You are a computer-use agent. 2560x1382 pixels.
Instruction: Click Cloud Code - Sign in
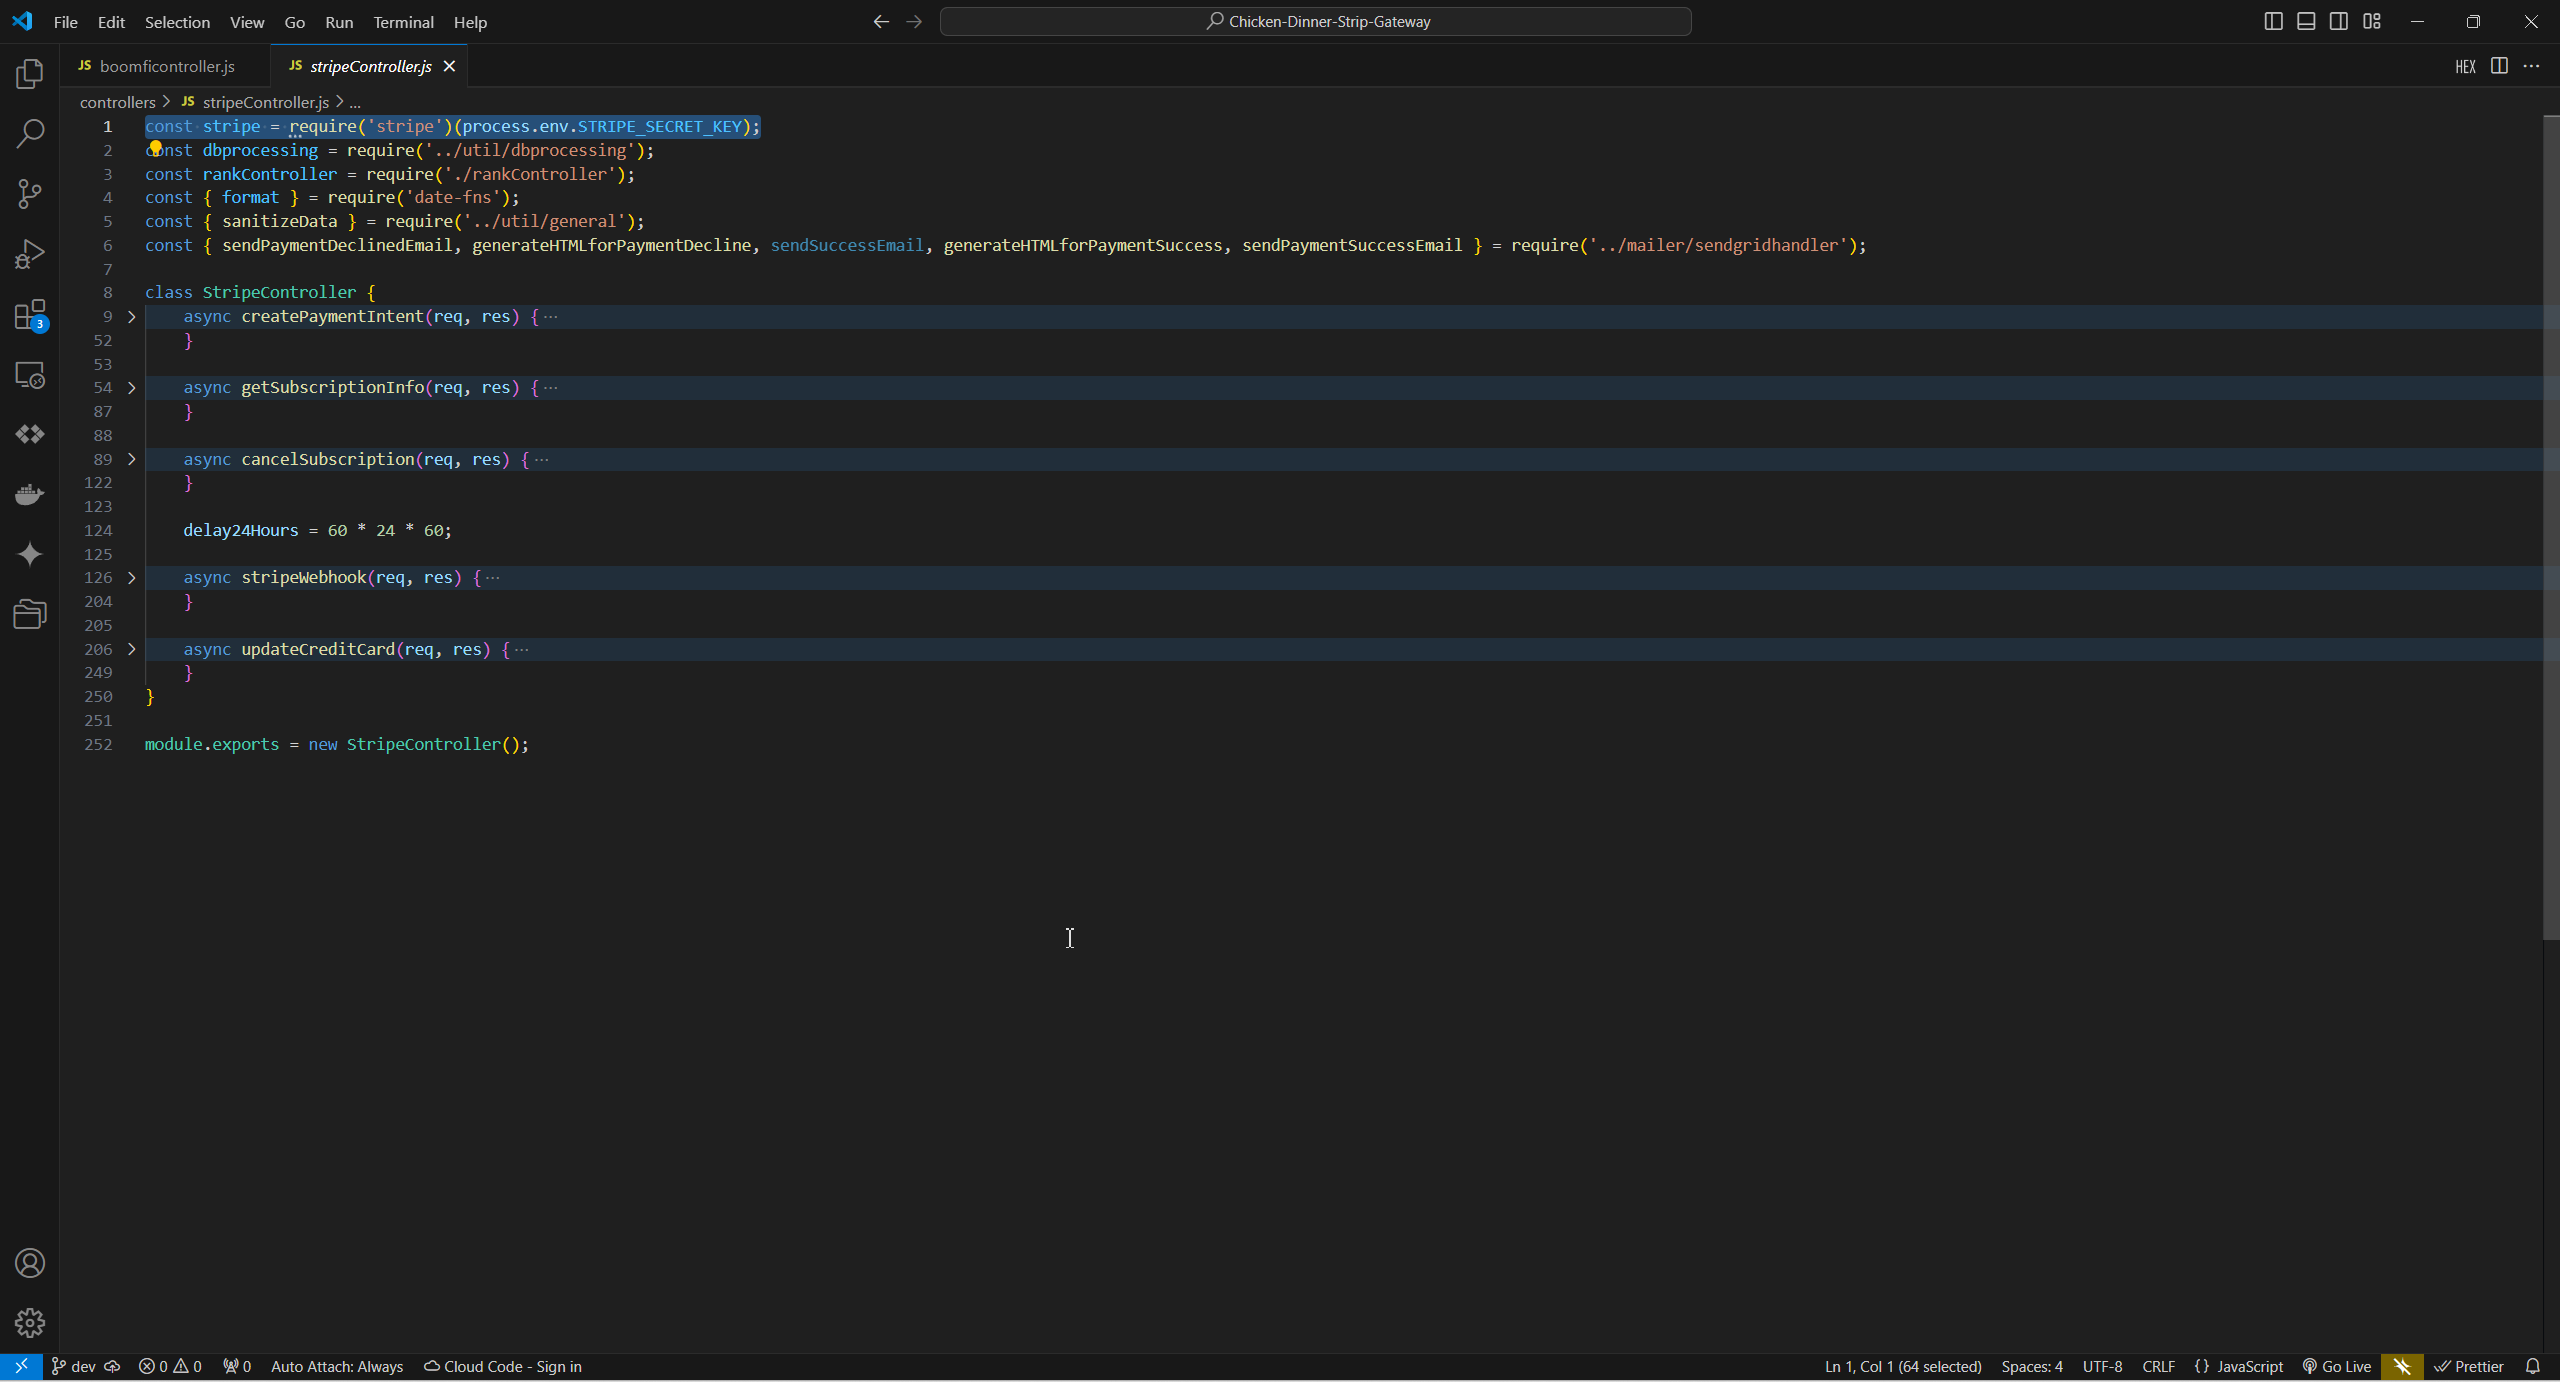tap(503, 1366)
